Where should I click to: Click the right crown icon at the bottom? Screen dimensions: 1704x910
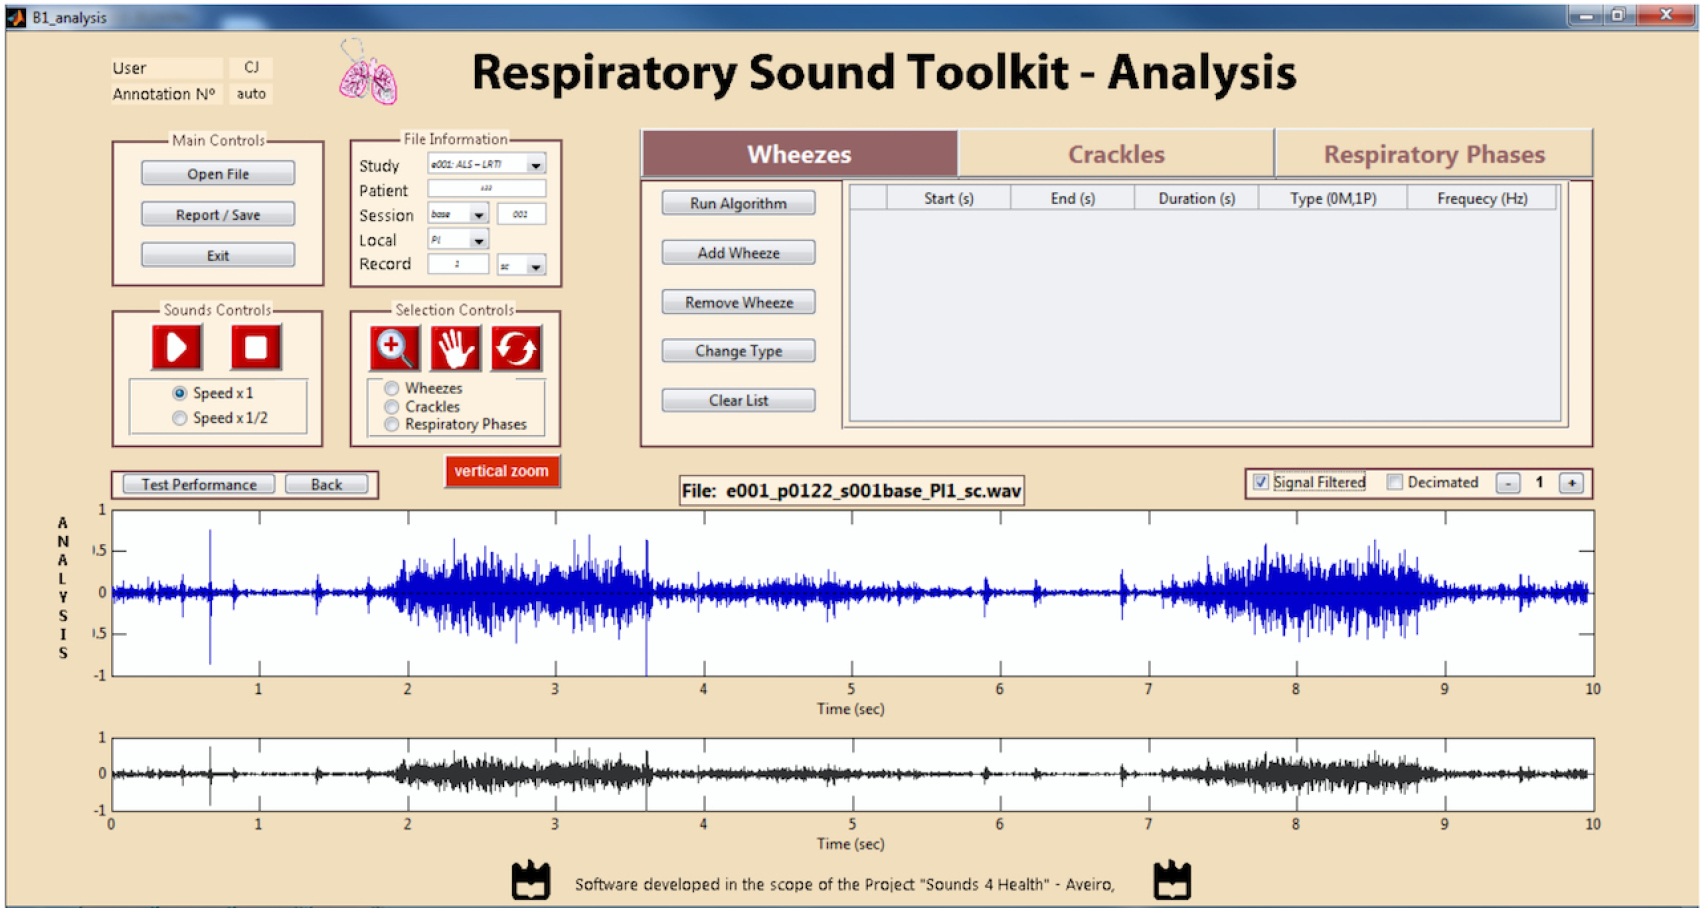[x=1171, y=879]
